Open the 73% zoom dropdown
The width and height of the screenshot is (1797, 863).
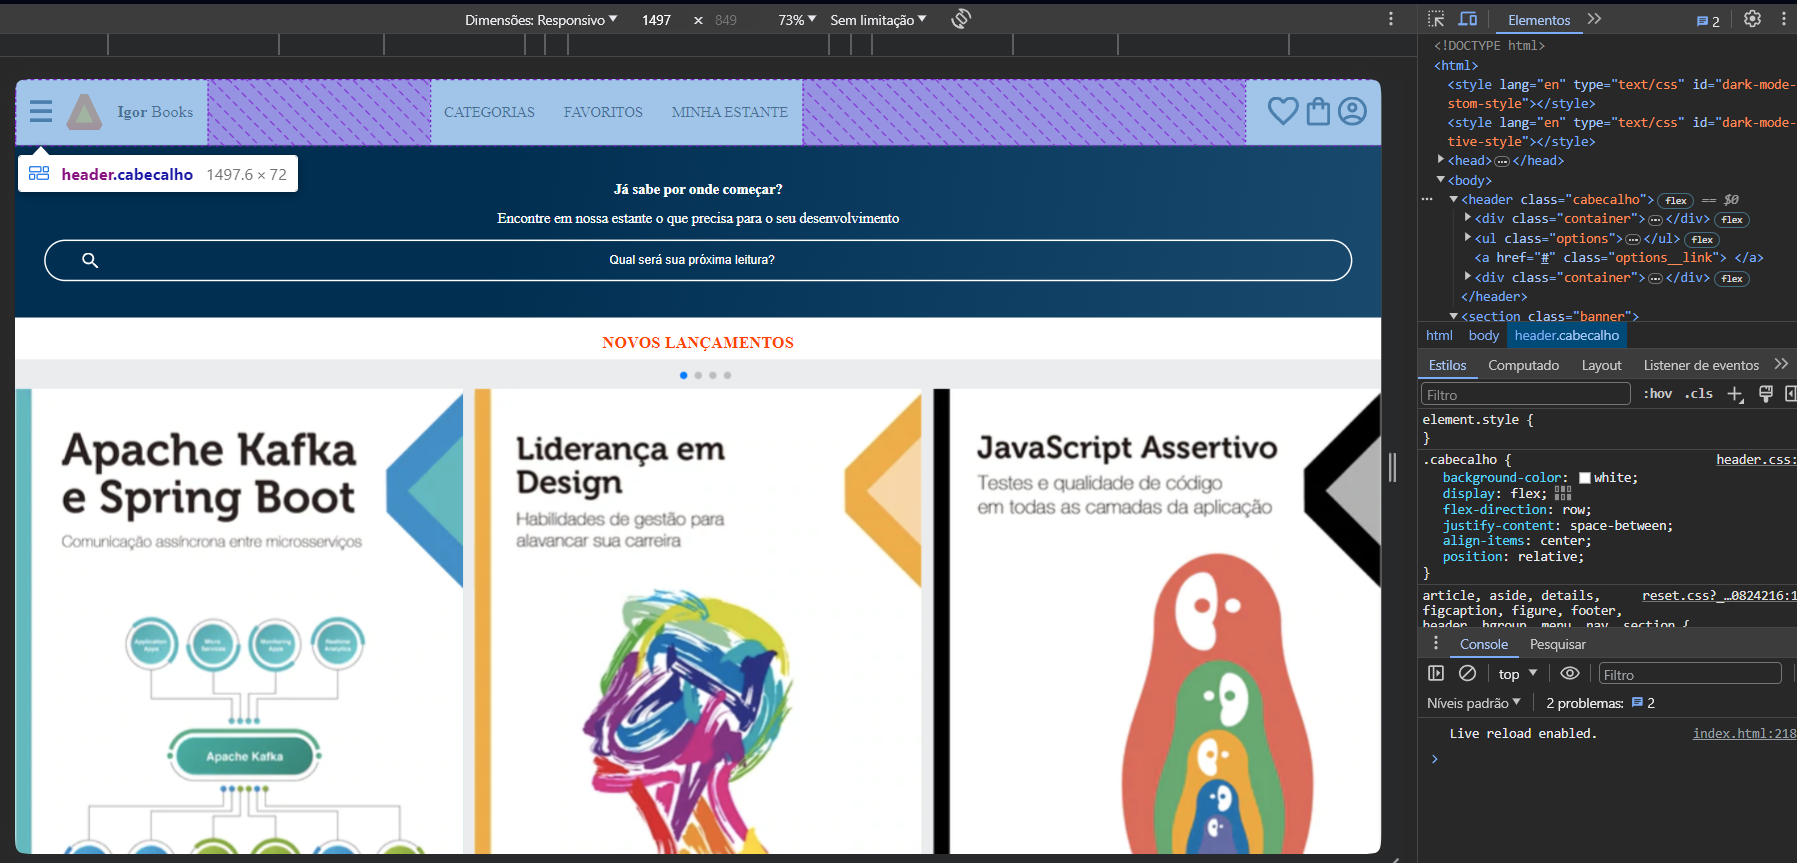coord(797,20)
